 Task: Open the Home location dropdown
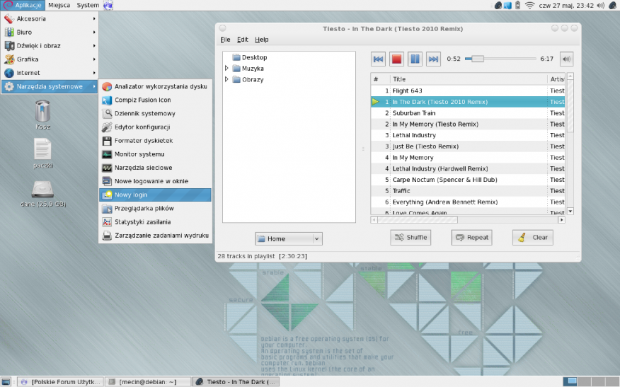[x=289, y=239]
